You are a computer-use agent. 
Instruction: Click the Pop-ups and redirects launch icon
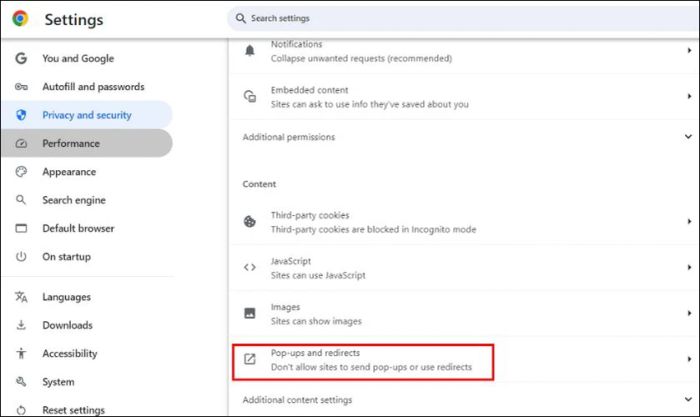250,359
